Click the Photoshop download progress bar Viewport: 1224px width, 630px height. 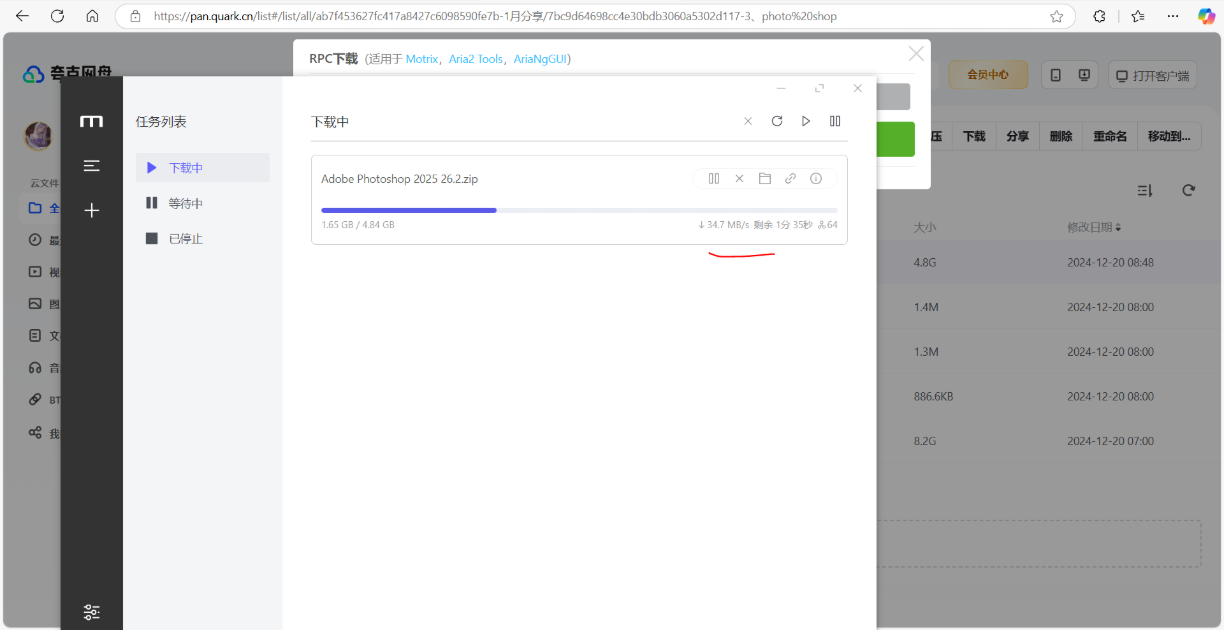579,210
